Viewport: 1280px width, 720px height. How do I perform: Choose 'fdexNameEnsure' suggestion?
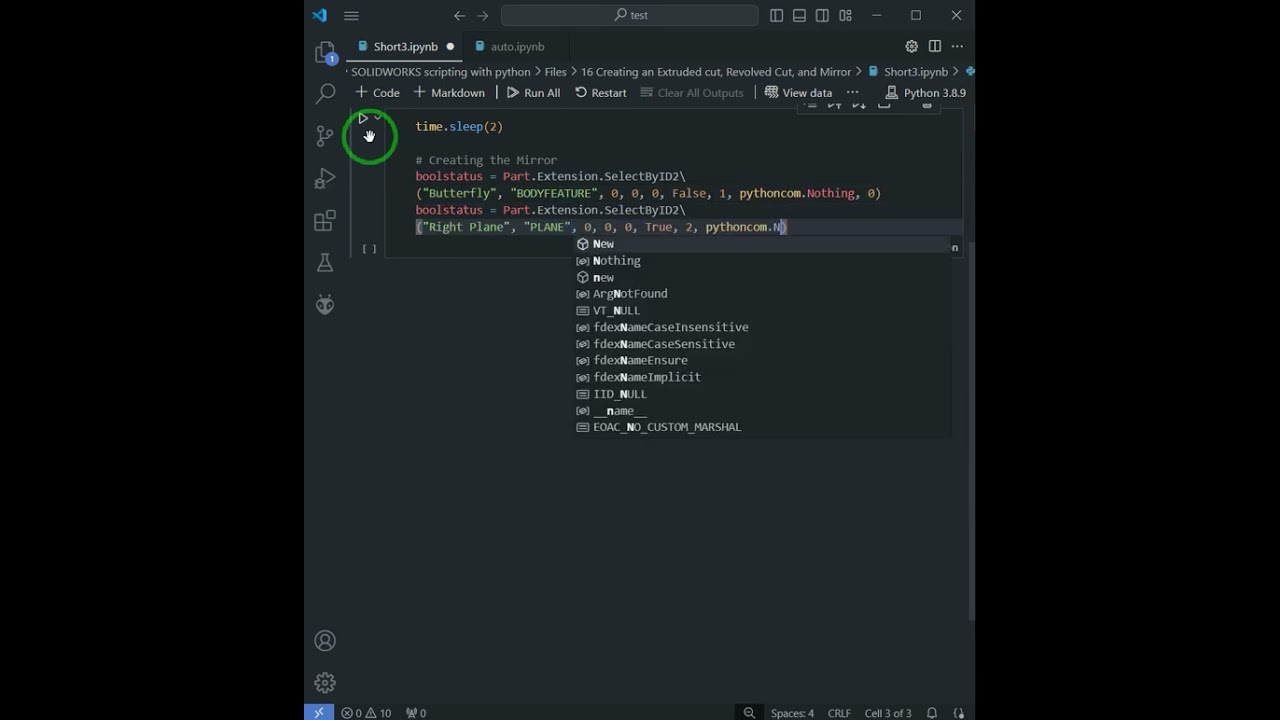tap(761, 360)
